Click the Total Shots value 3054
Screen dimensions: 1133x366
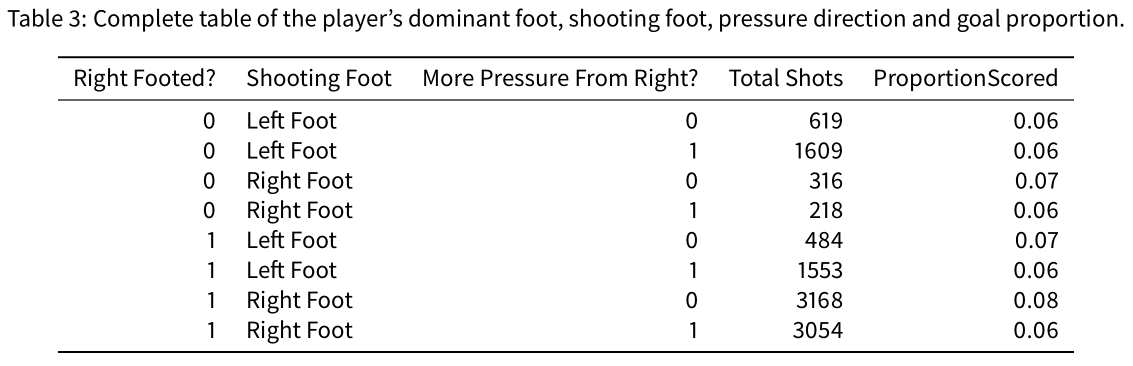[818, 331]
